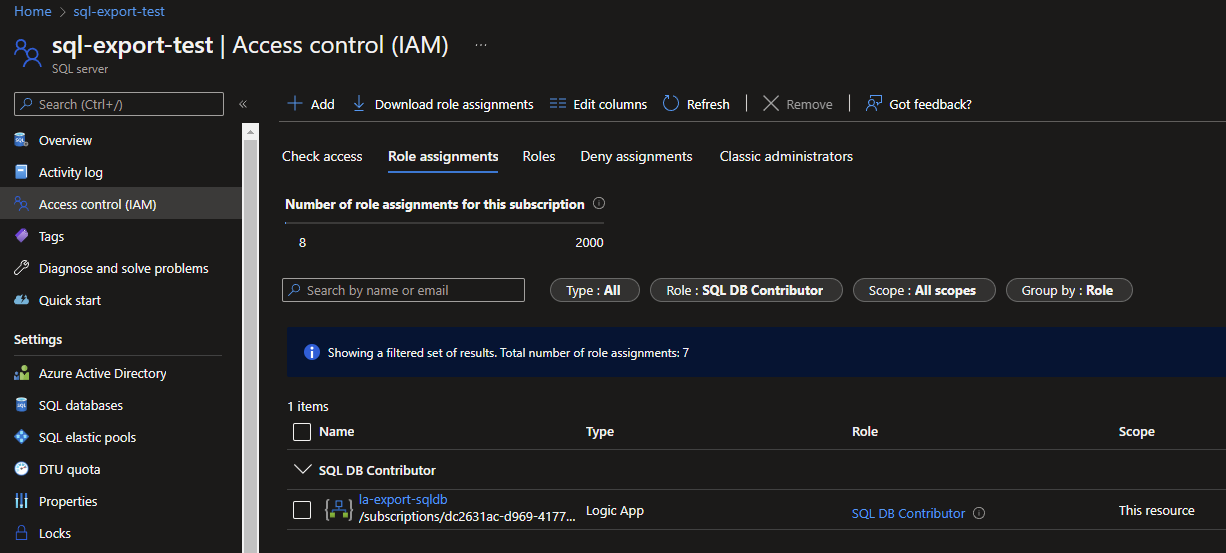Open Got feedback?
Viewport: 1226px width, 553px height.
[918, 104]
